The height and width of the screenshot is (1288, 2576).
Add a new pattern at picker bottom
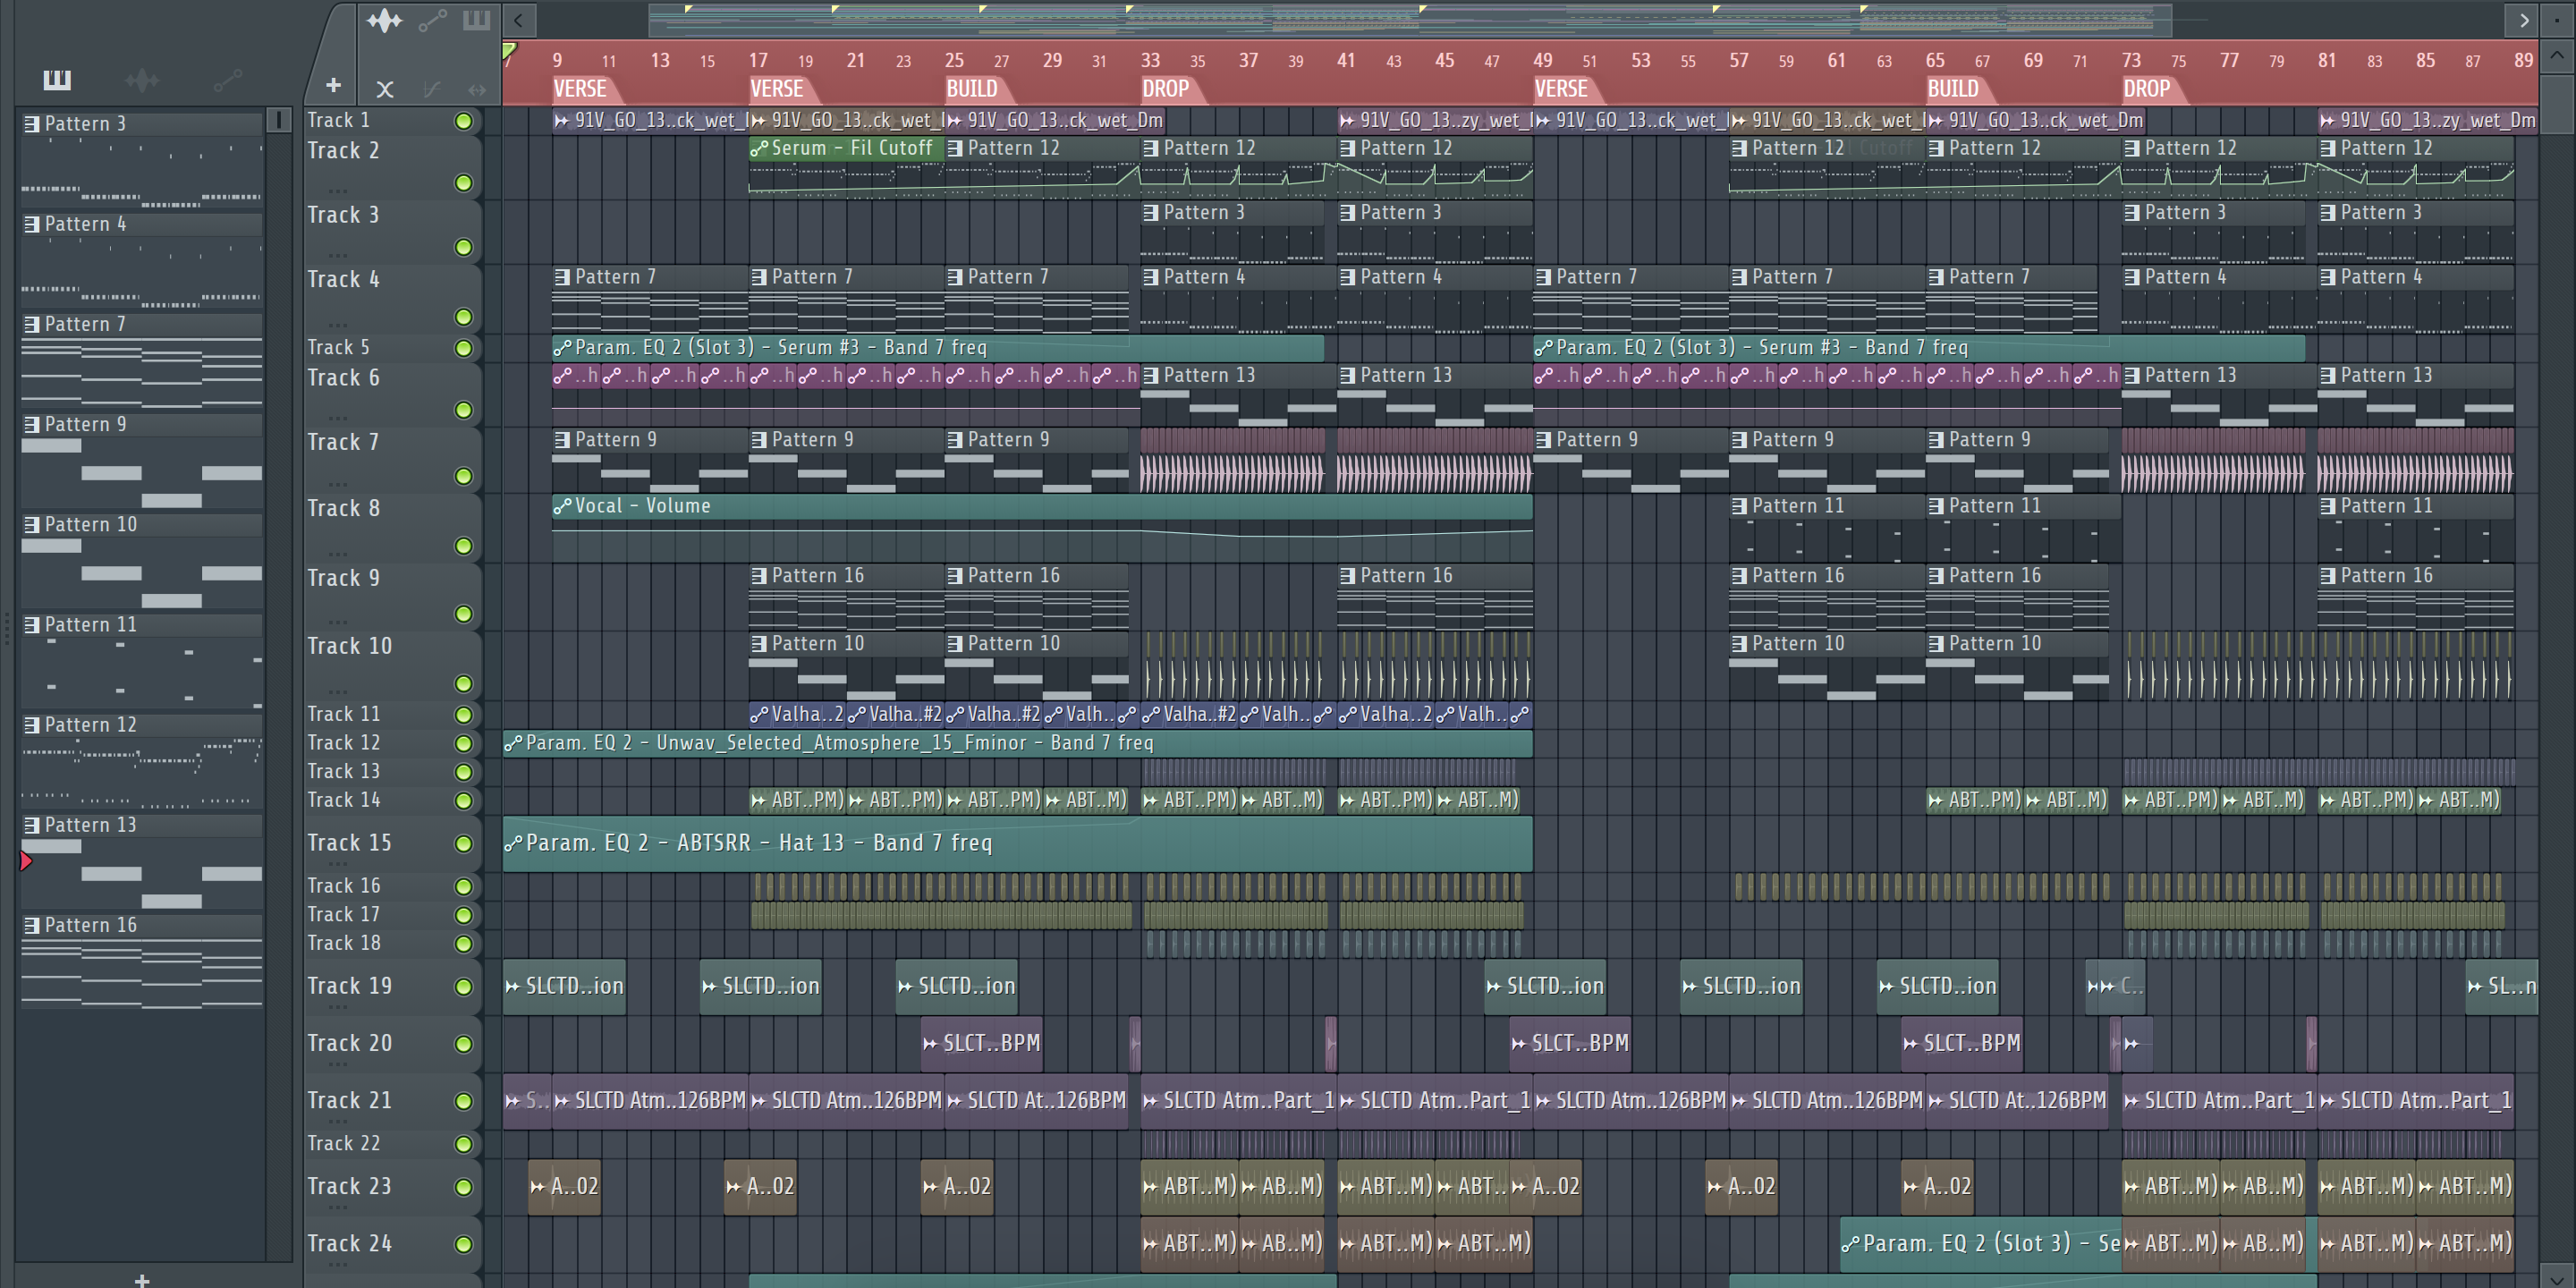(142, 1279)
